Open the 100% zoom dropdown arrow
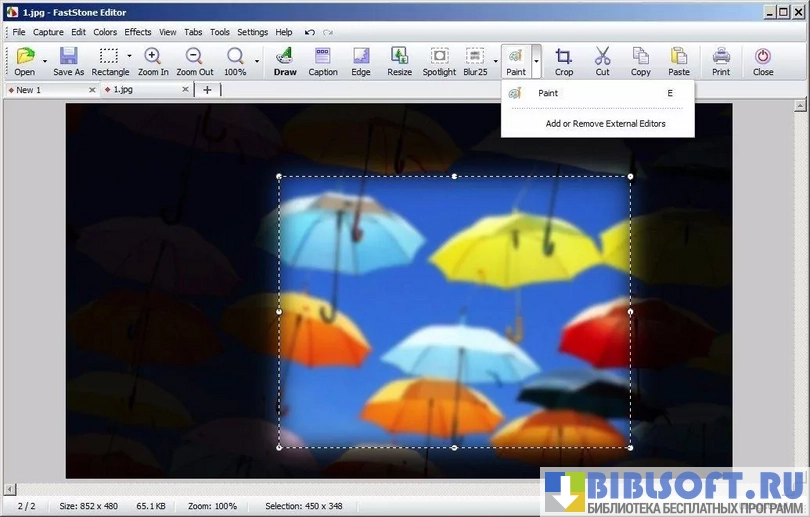The image size is (810, 517). tap(256, 61)
